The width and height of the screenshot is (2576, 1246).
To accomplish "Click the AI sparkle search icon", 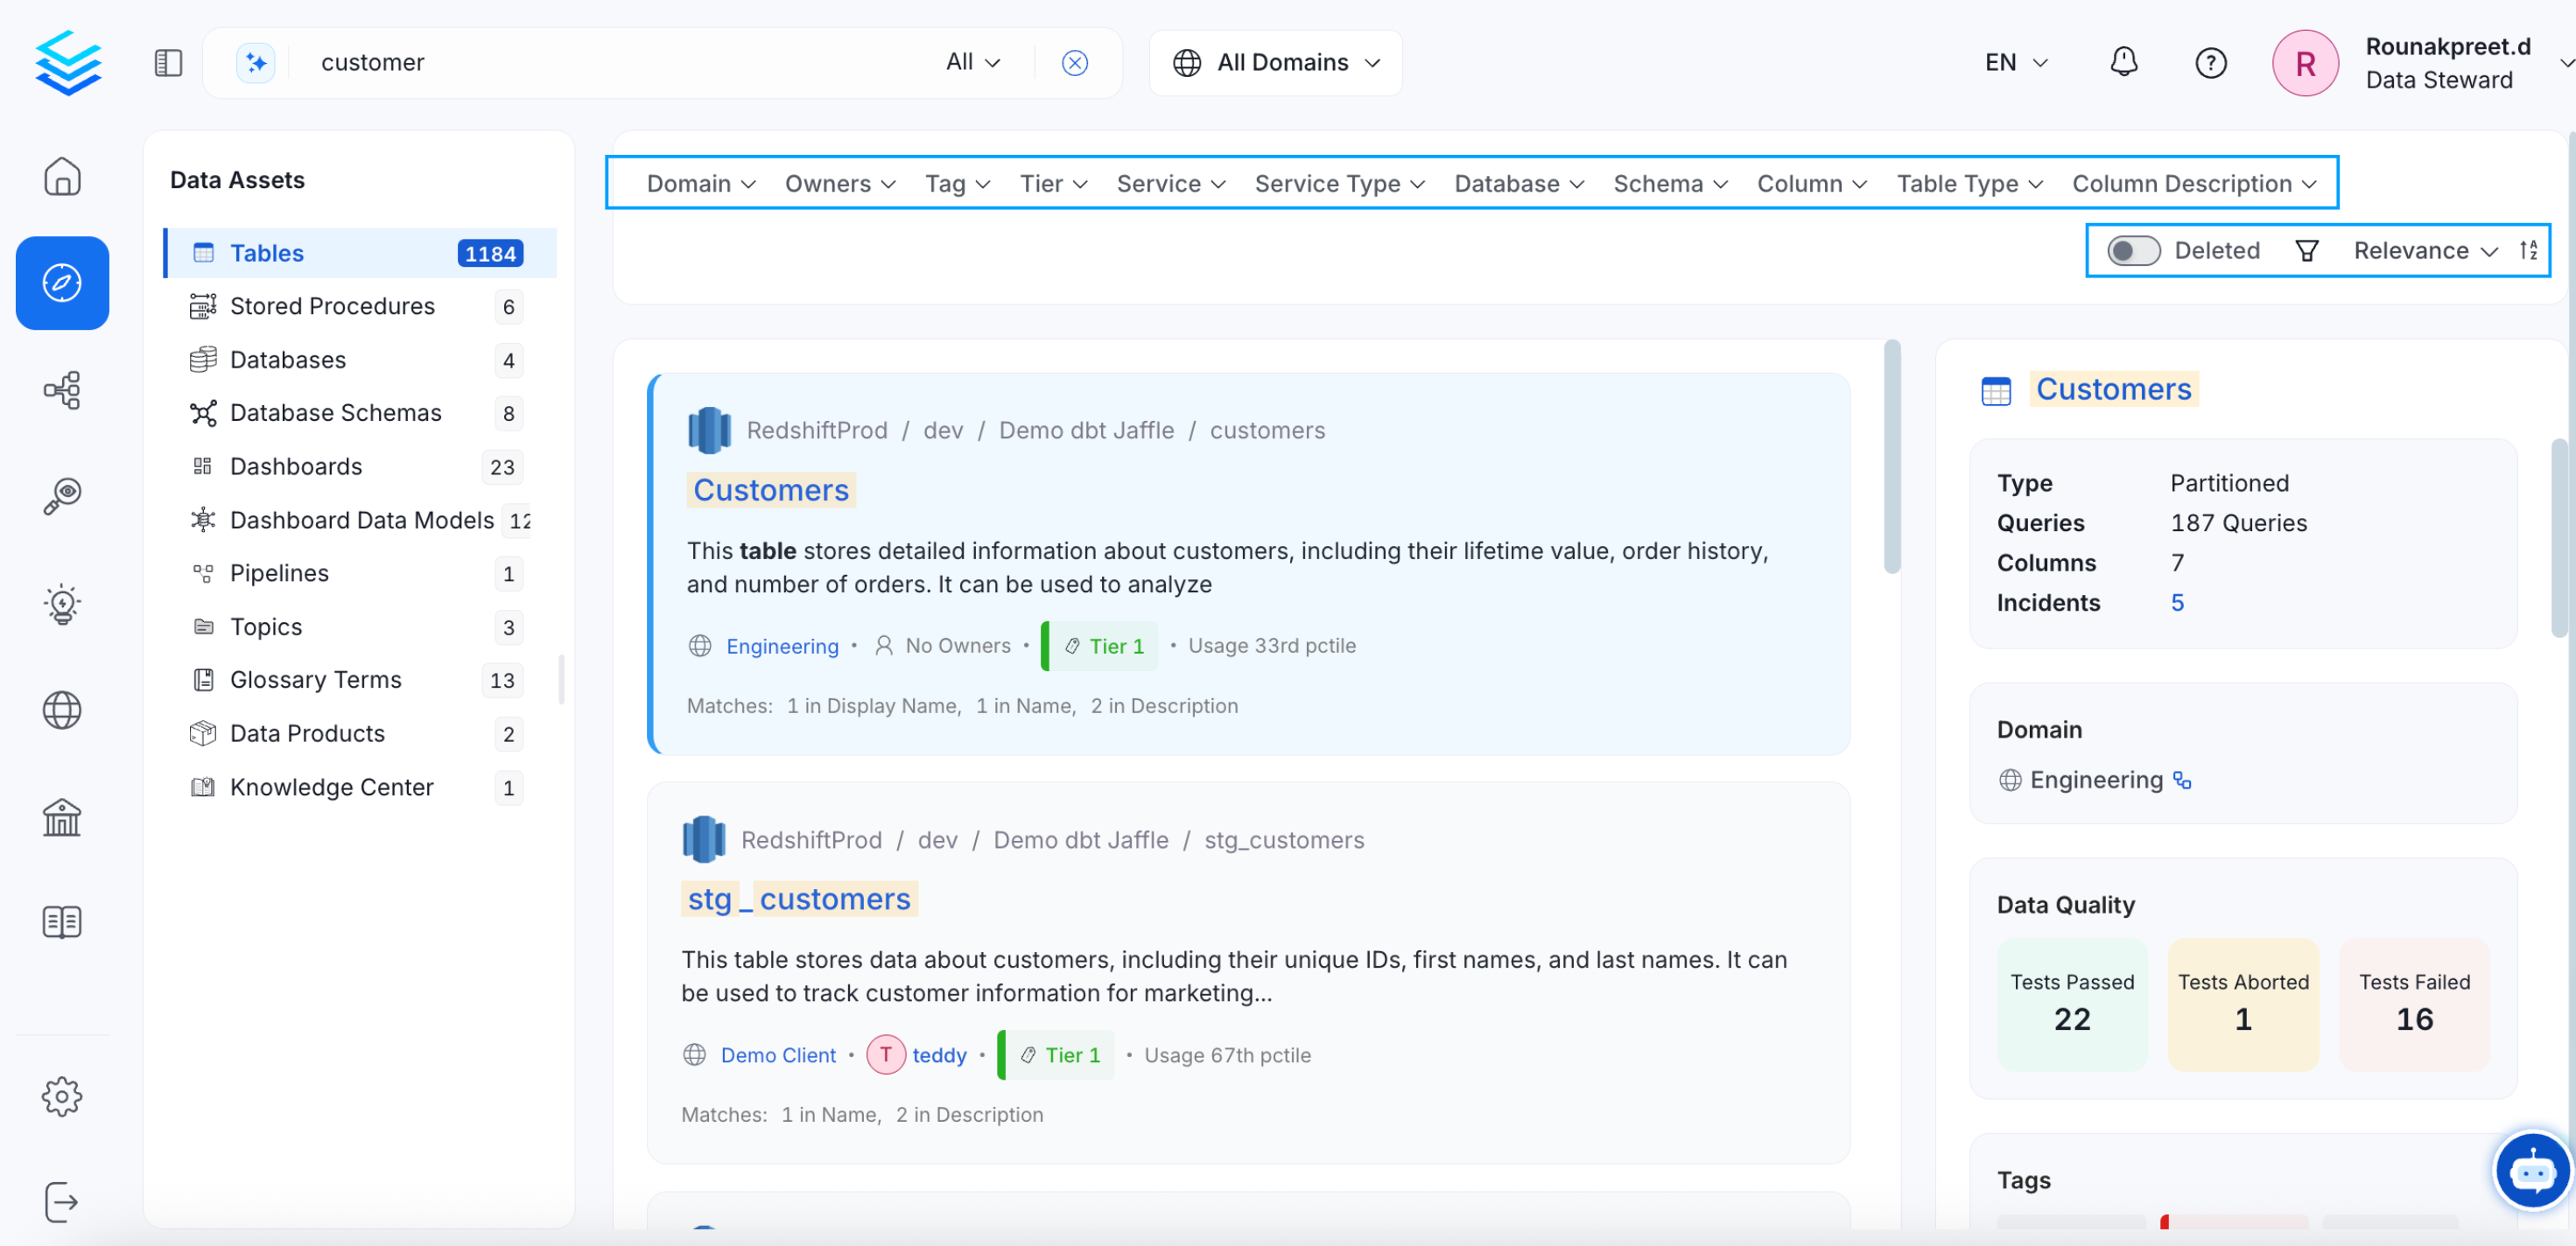I will (x=255, y=63).
